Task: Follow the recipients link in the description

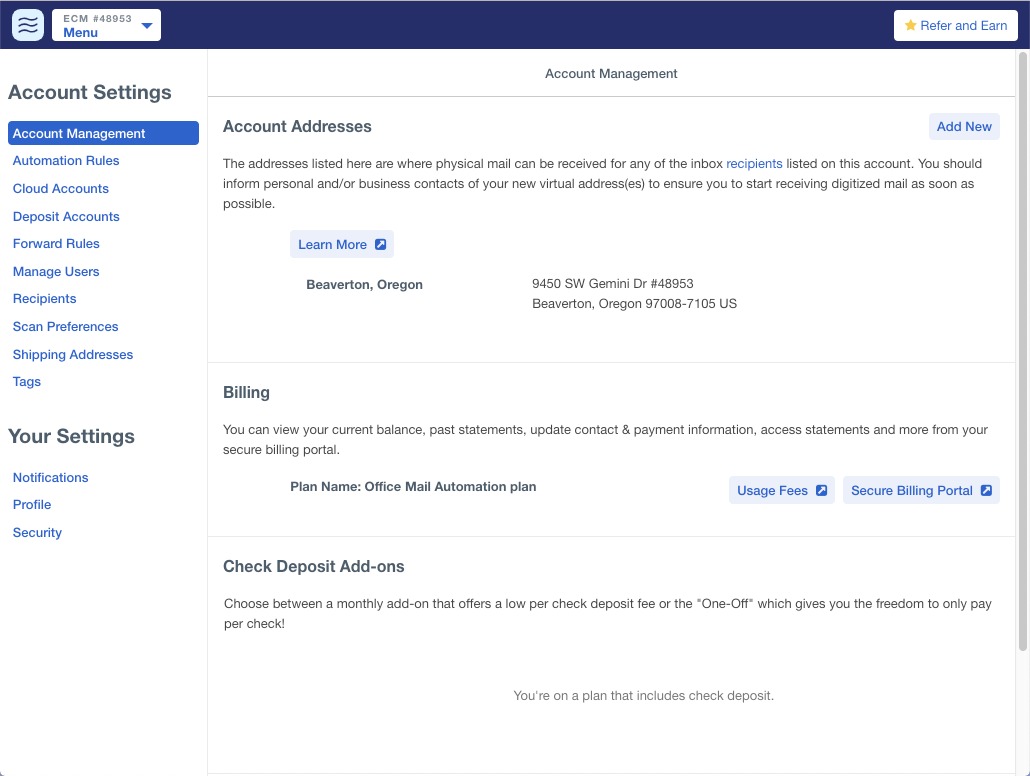Action: point(754,164)
